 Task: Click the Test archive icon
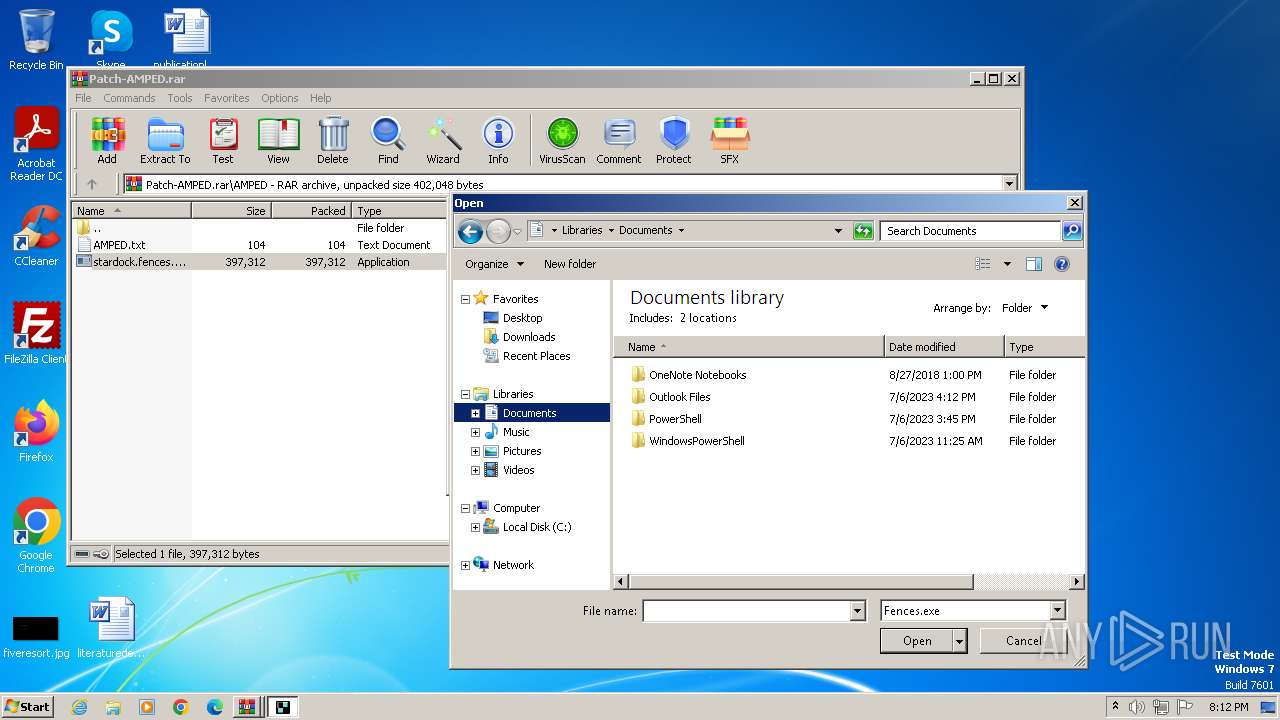pos(223,140)
